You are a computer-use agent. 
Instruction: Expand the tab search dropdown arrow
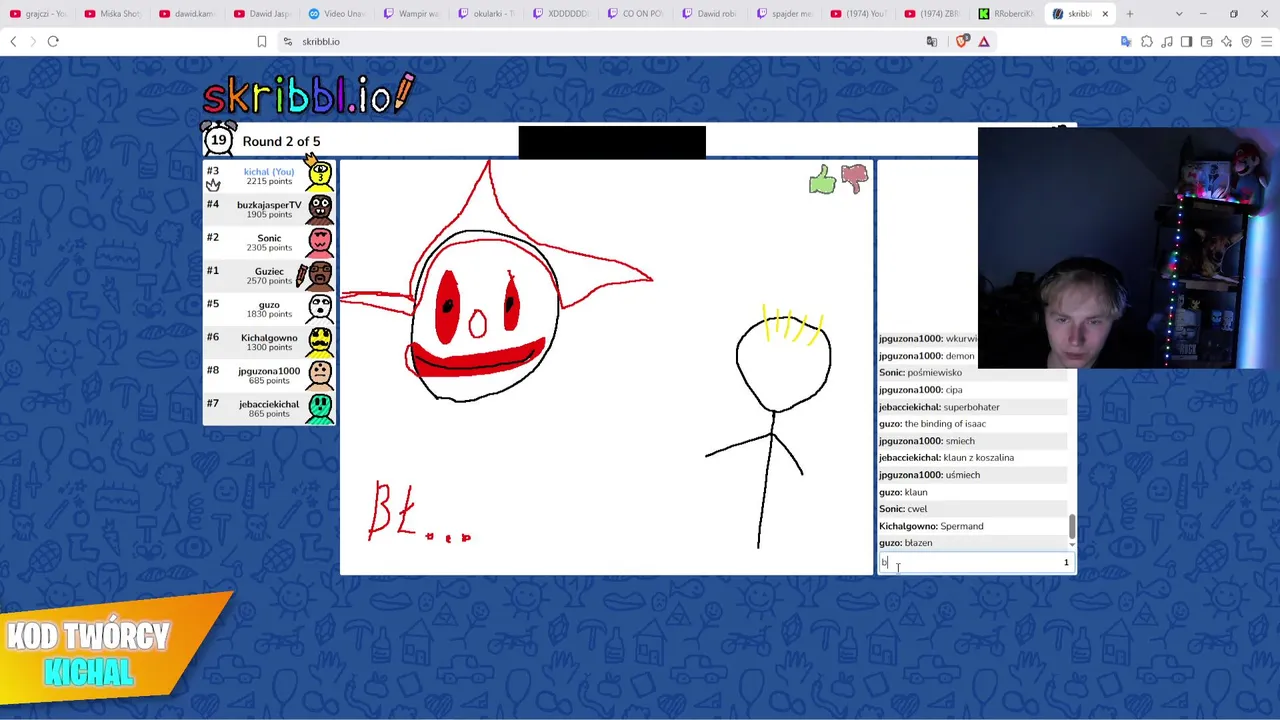1179,14
